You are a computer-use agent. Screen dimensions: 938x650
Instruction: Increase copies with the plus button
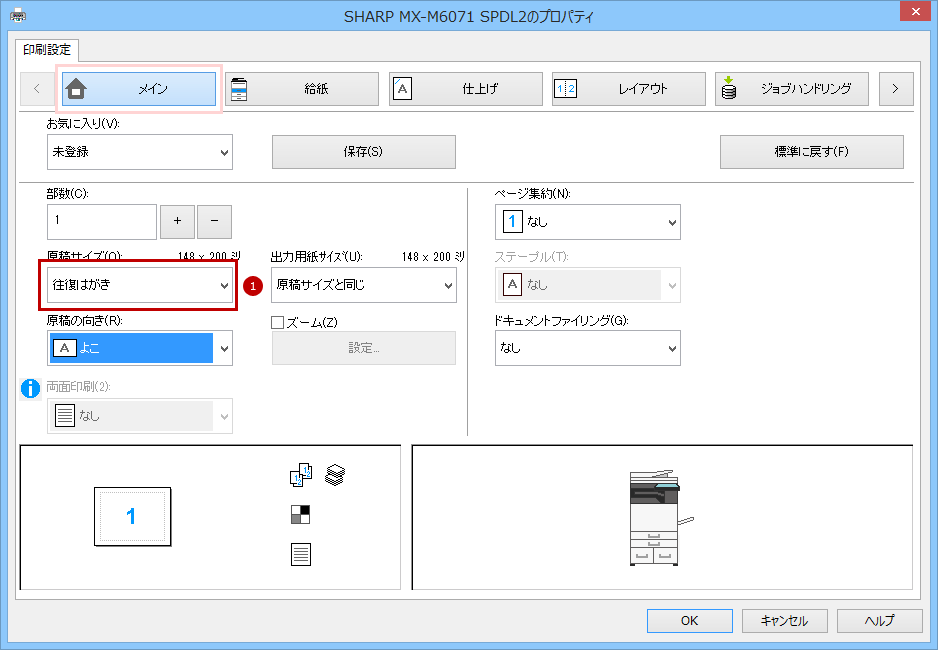(x=177, y=221)
